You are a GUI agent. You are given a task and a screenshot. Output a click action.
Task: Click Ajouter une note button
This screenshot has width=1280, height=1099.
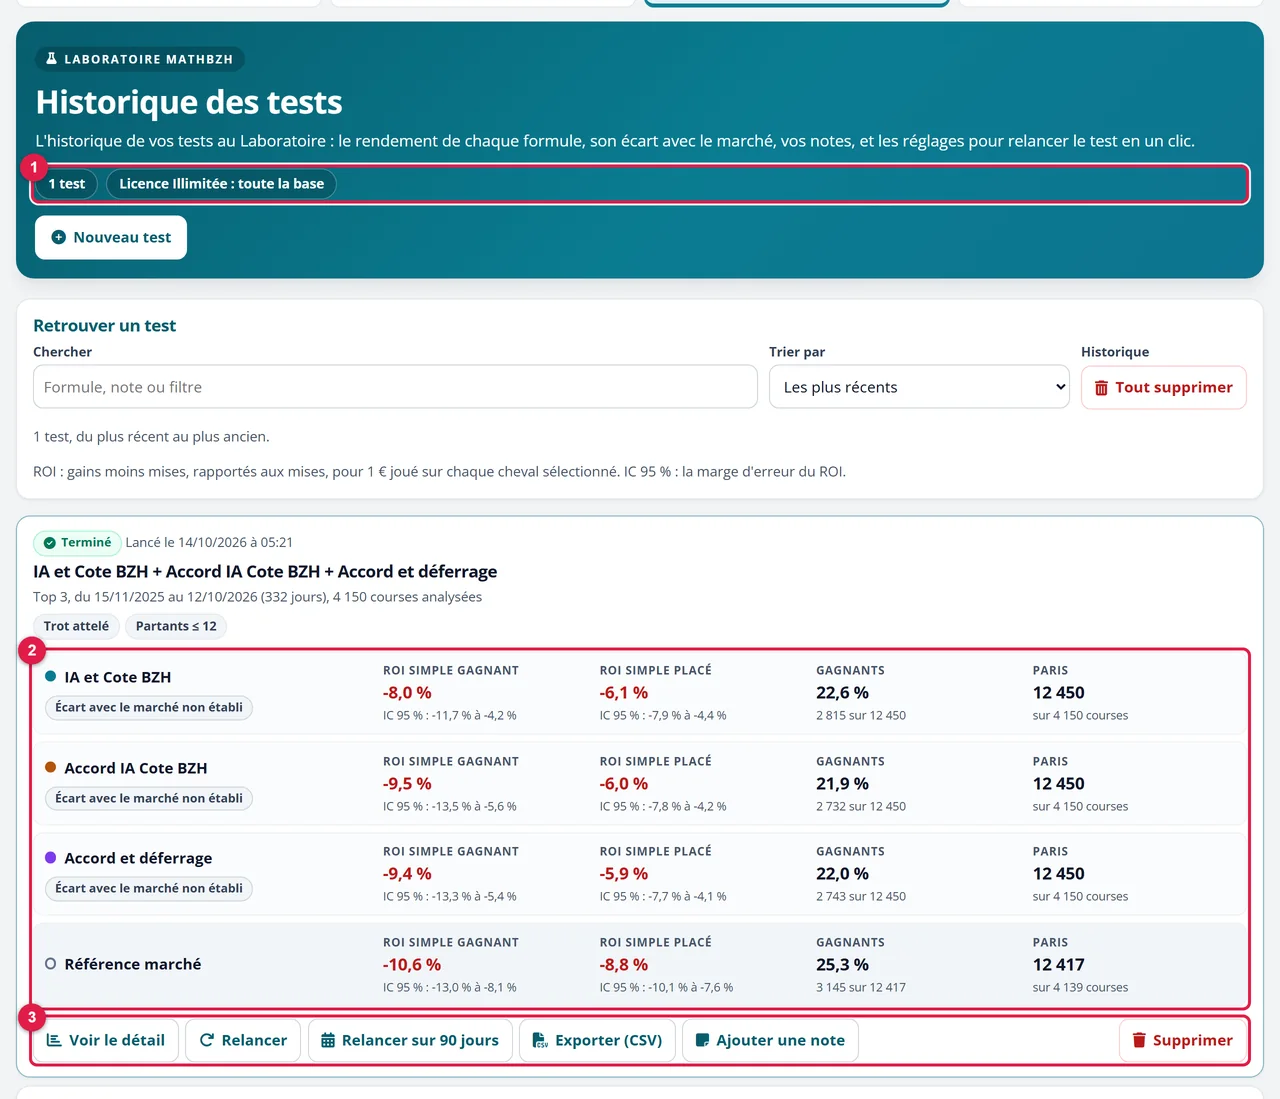(770, 1041)
